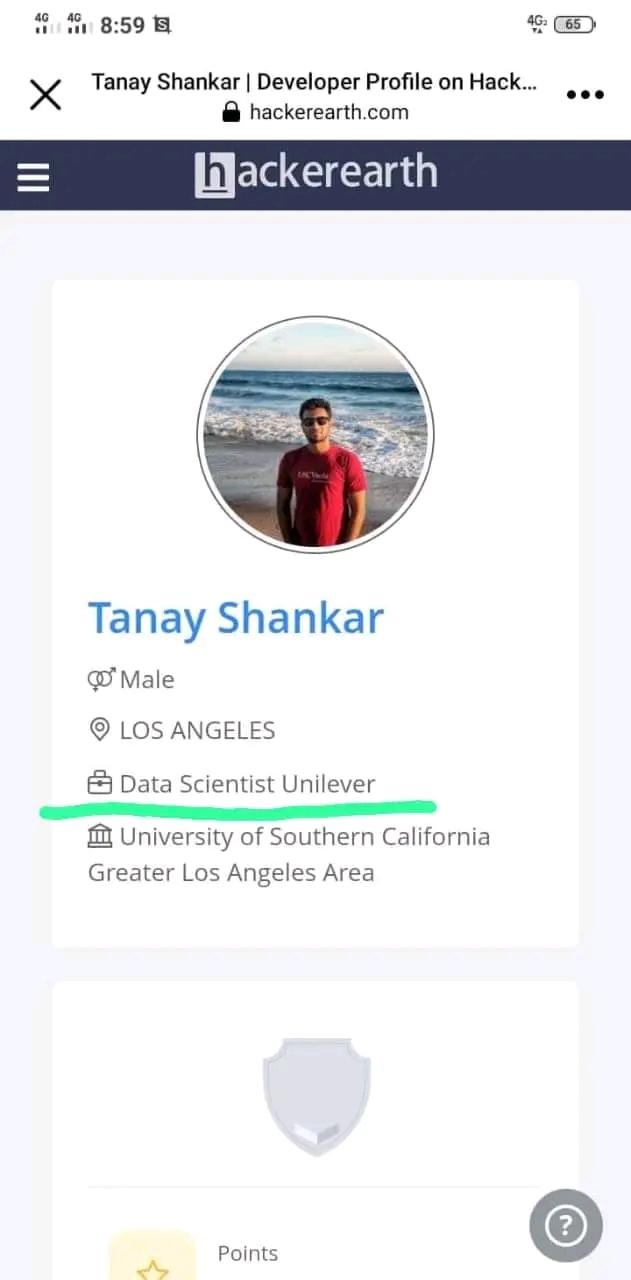Tap the padlock secure site icon
This screenshot has height=1280, width=631.
(232, 112)
